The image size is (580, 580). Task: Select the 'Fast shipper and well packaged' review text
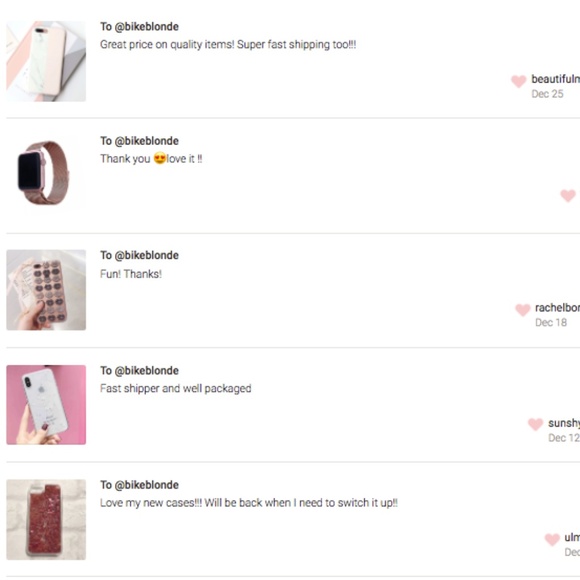click(176, 388)
